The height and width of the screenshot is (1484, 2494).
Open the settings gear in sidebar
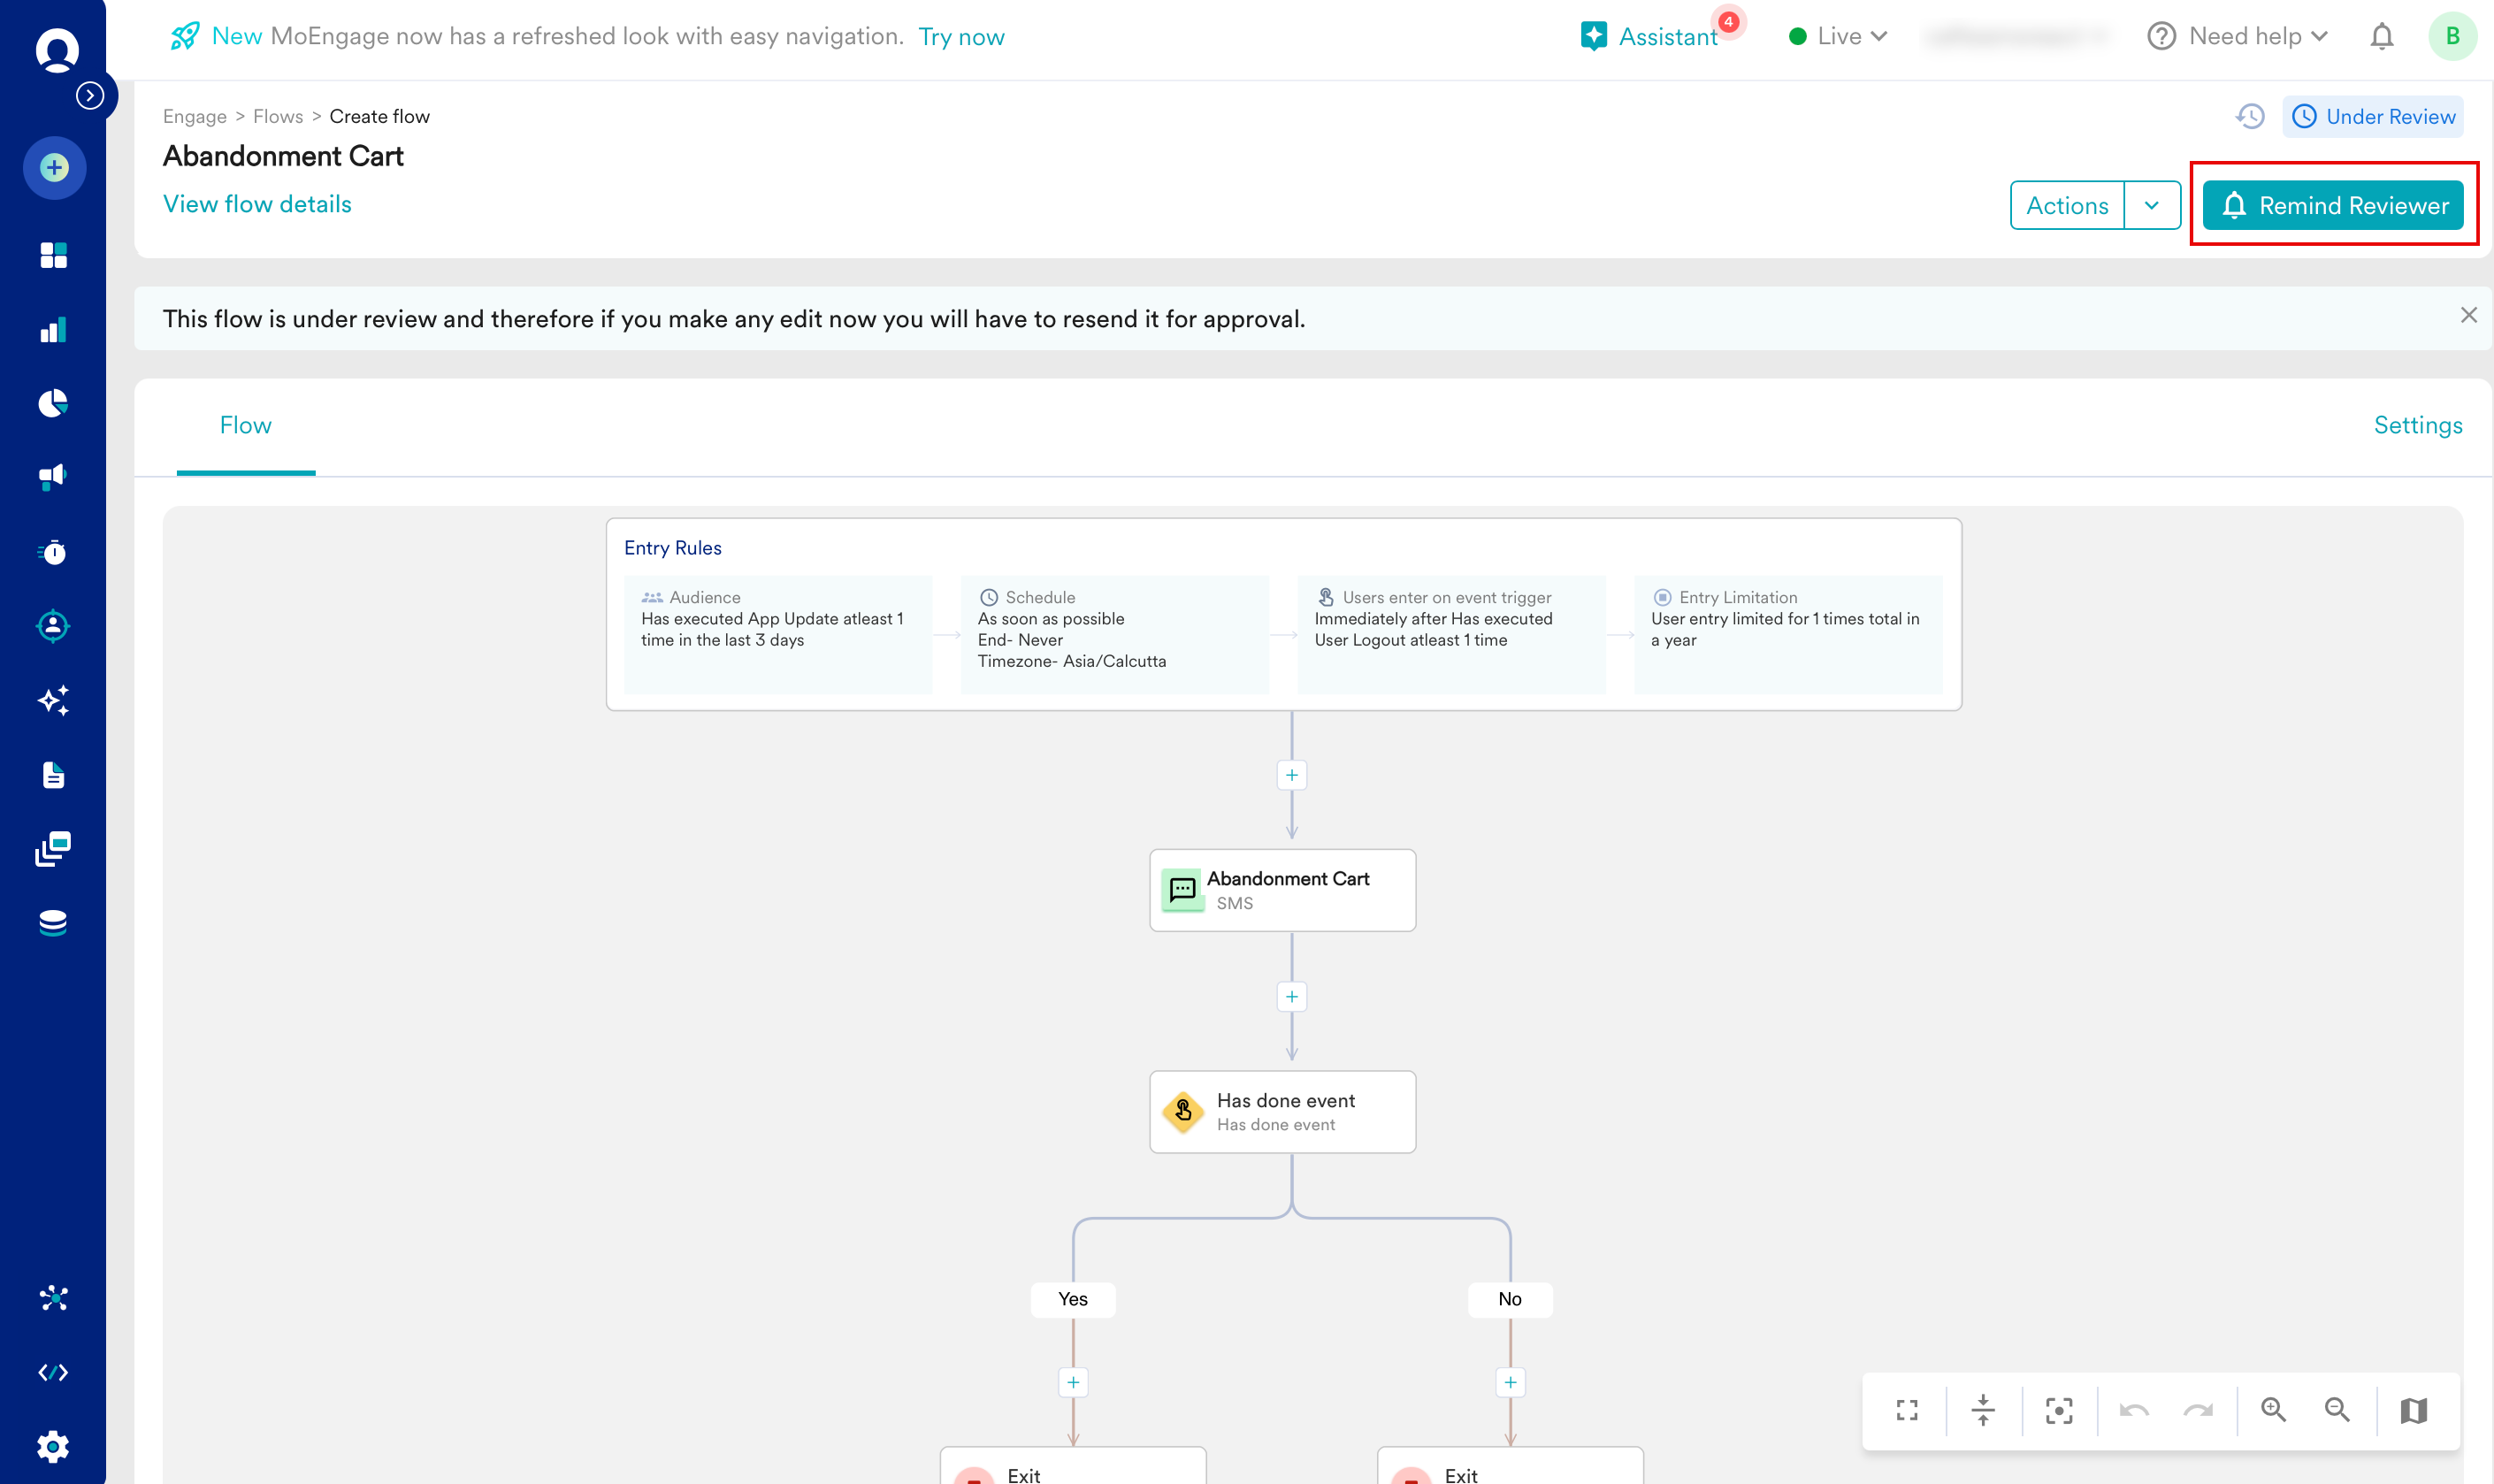(x=53, y=1446)
